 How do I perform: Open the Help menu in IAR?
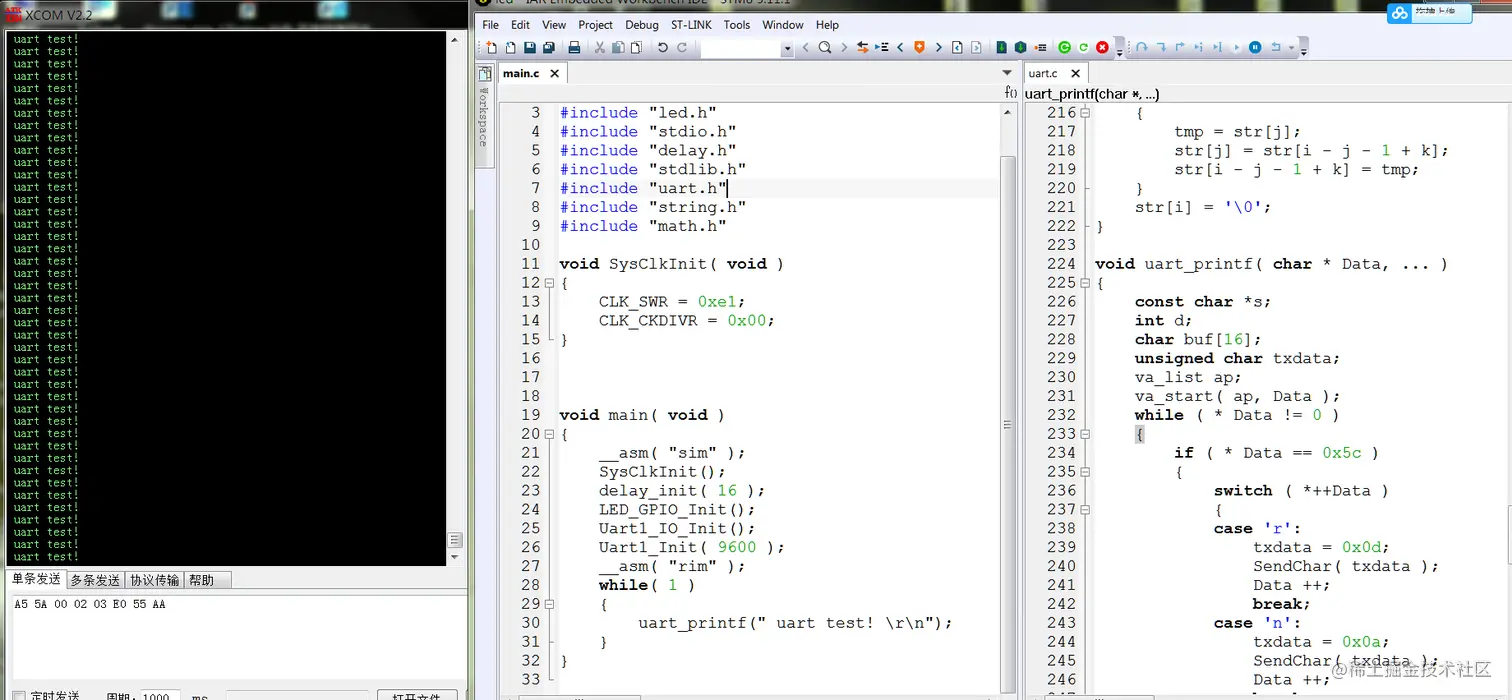[827, 25]
